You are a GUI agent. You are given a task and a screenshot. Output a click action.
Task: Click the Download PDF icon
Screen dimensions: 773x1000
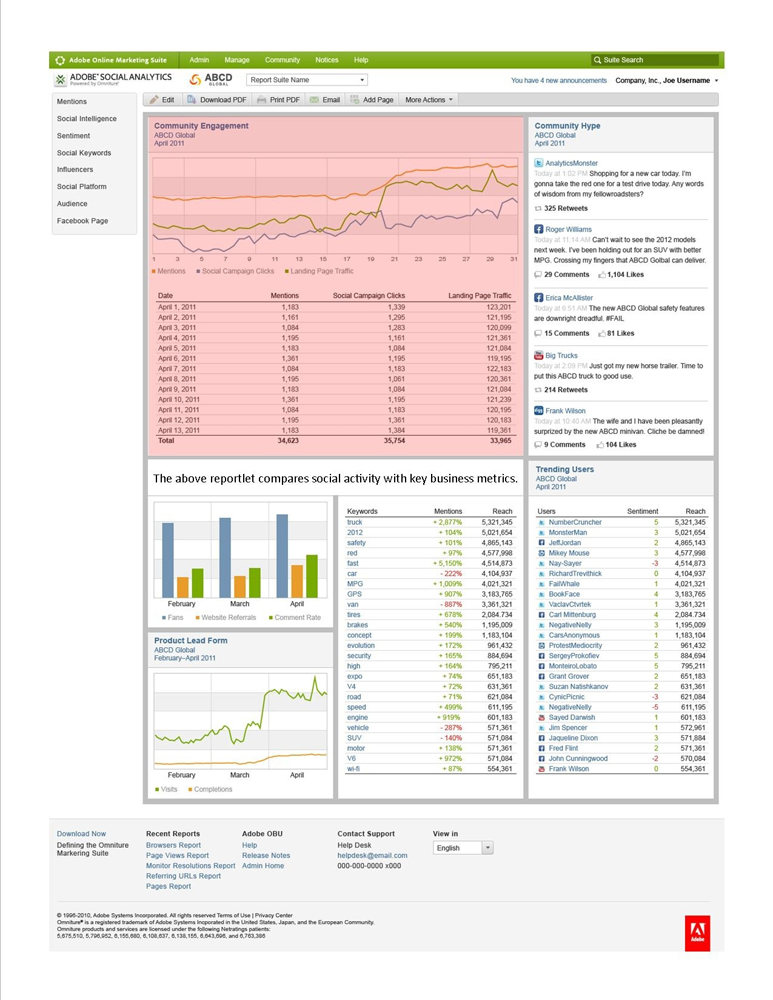click(x=191, y=99)
